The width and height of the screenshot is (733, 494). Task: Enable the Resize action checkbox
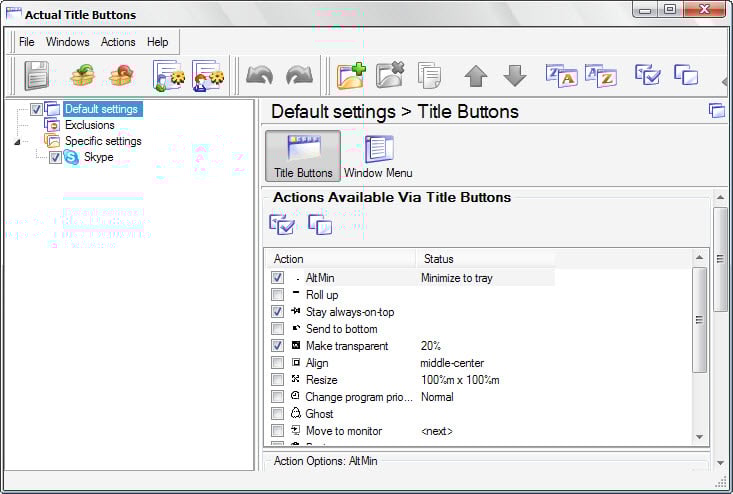pos(277,379)
